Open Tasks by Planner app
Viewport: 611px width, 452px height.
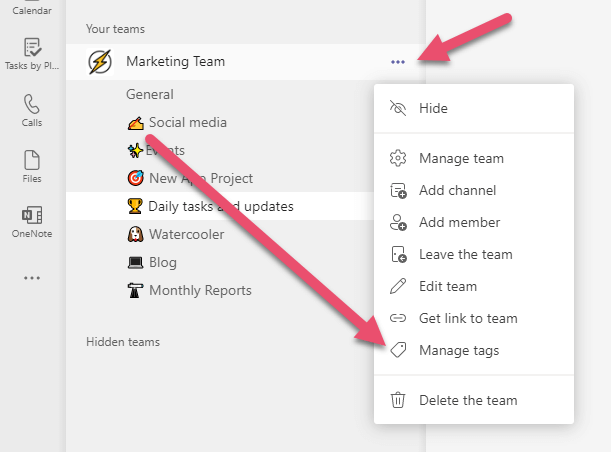[32, 54]
